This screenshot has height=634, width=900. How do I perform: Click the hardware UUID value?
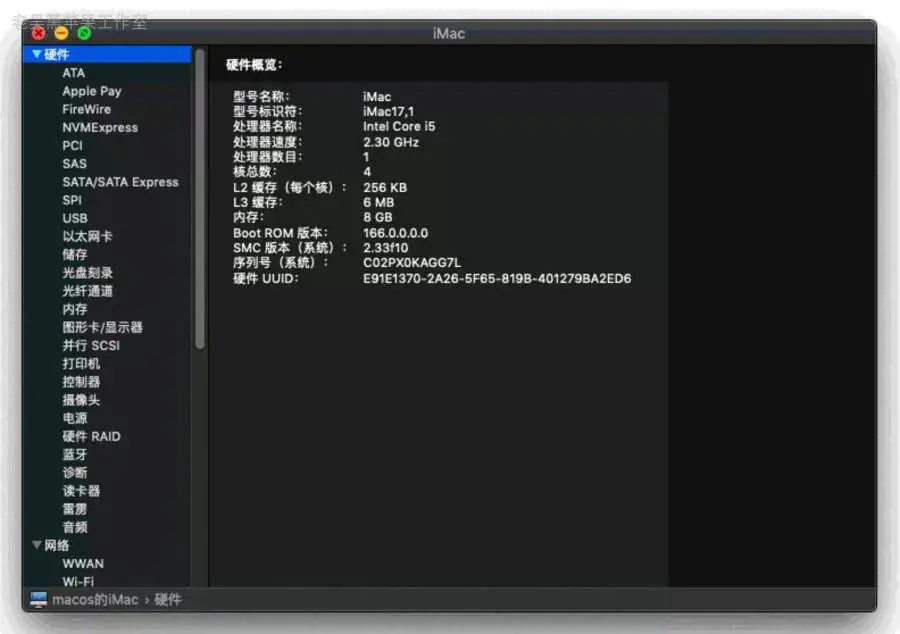(x=496, y=278)
